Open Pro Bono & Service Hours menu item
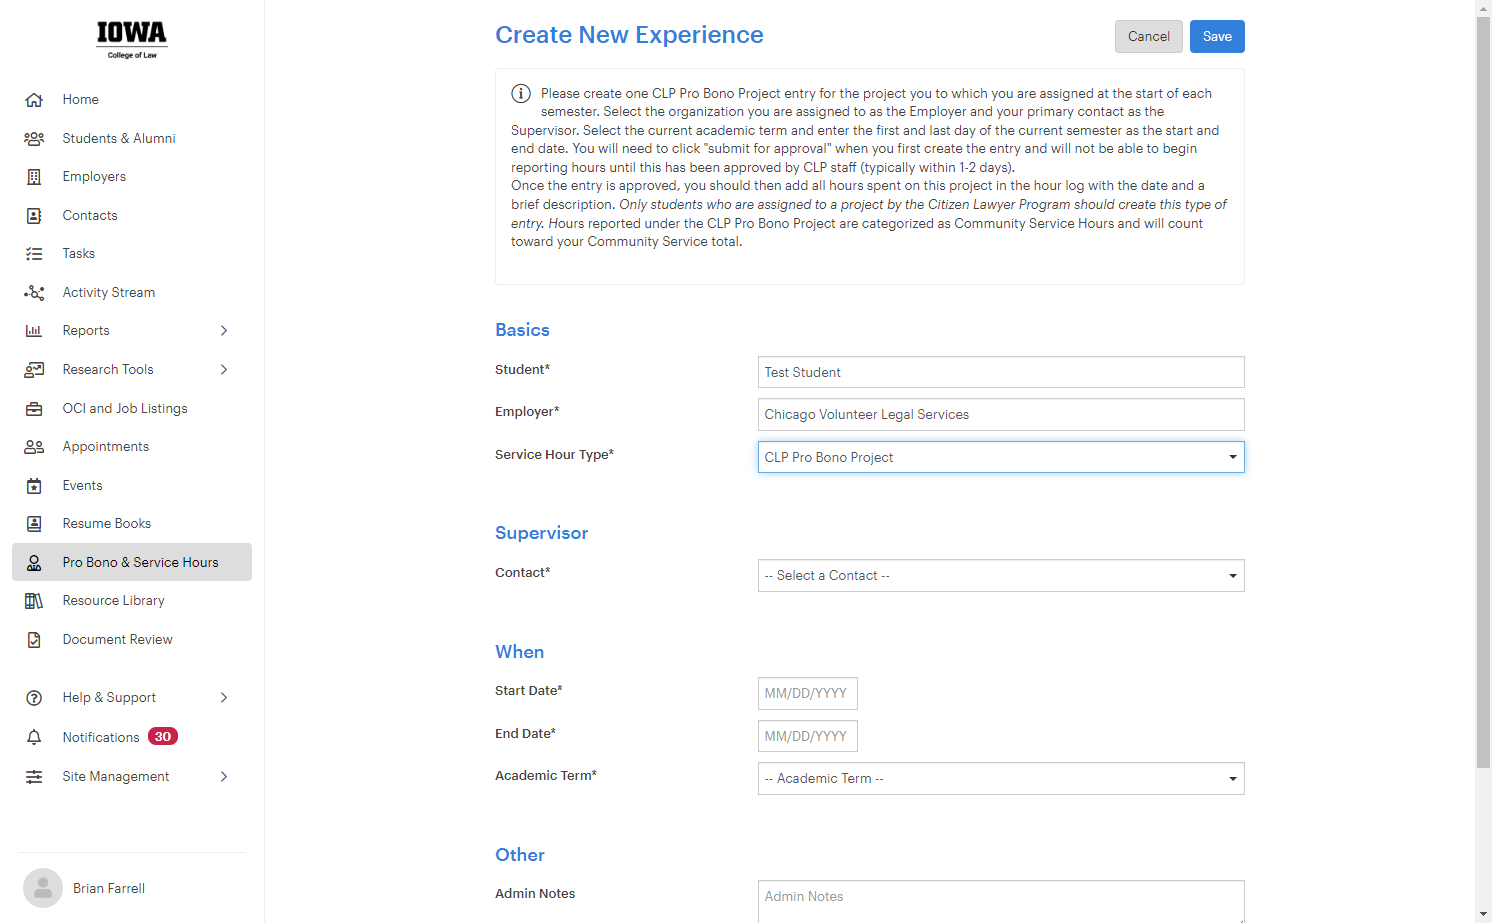The width and height of the screenshot is (1492, 923). [x=132, y=562]
